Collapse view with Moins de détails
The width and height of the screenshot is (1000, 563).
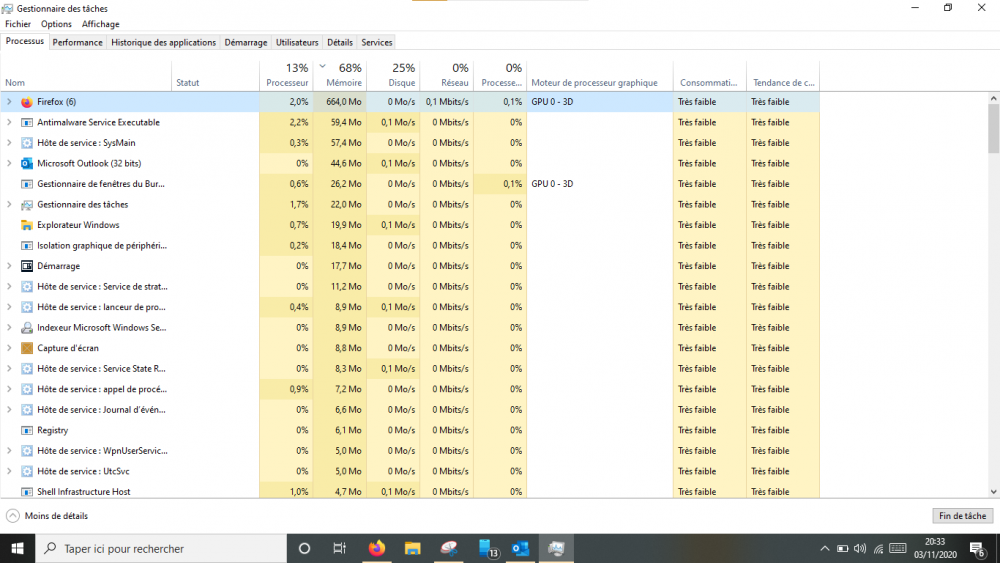47,516
